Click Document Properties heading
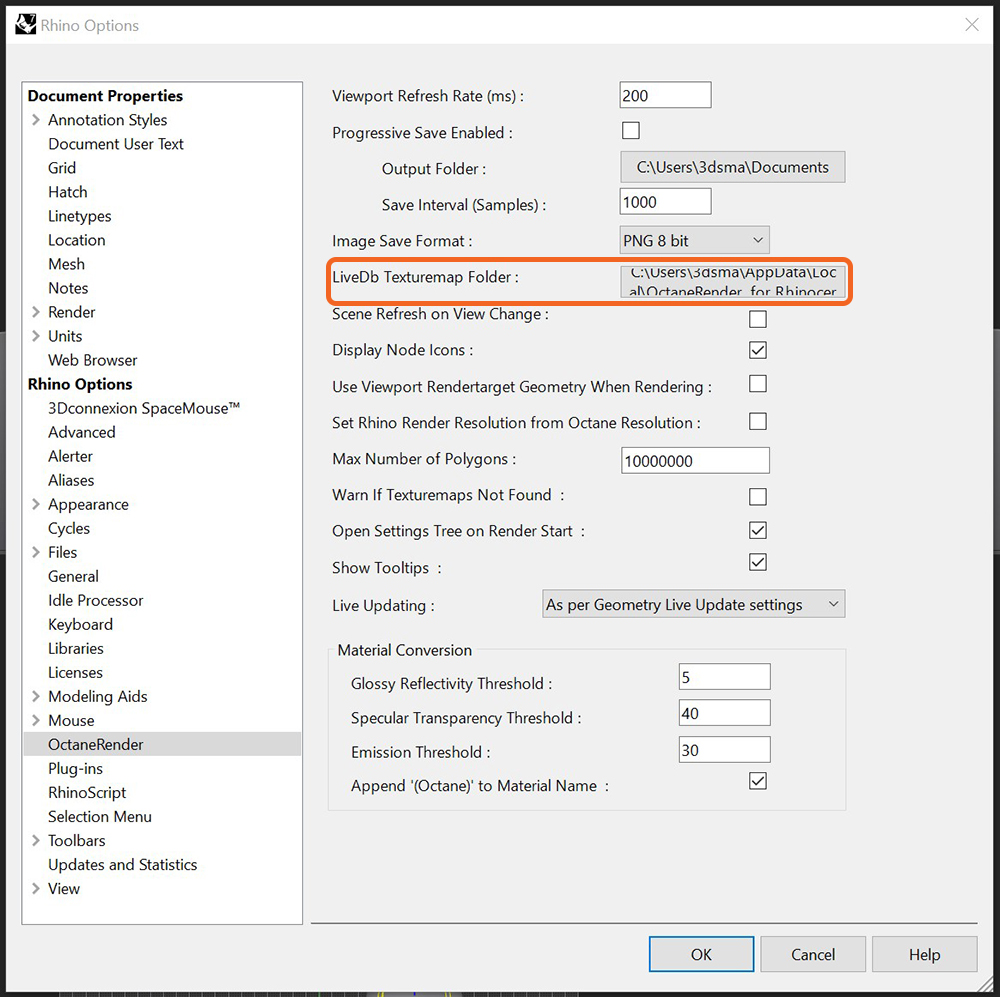 click(x=105, y=96)
